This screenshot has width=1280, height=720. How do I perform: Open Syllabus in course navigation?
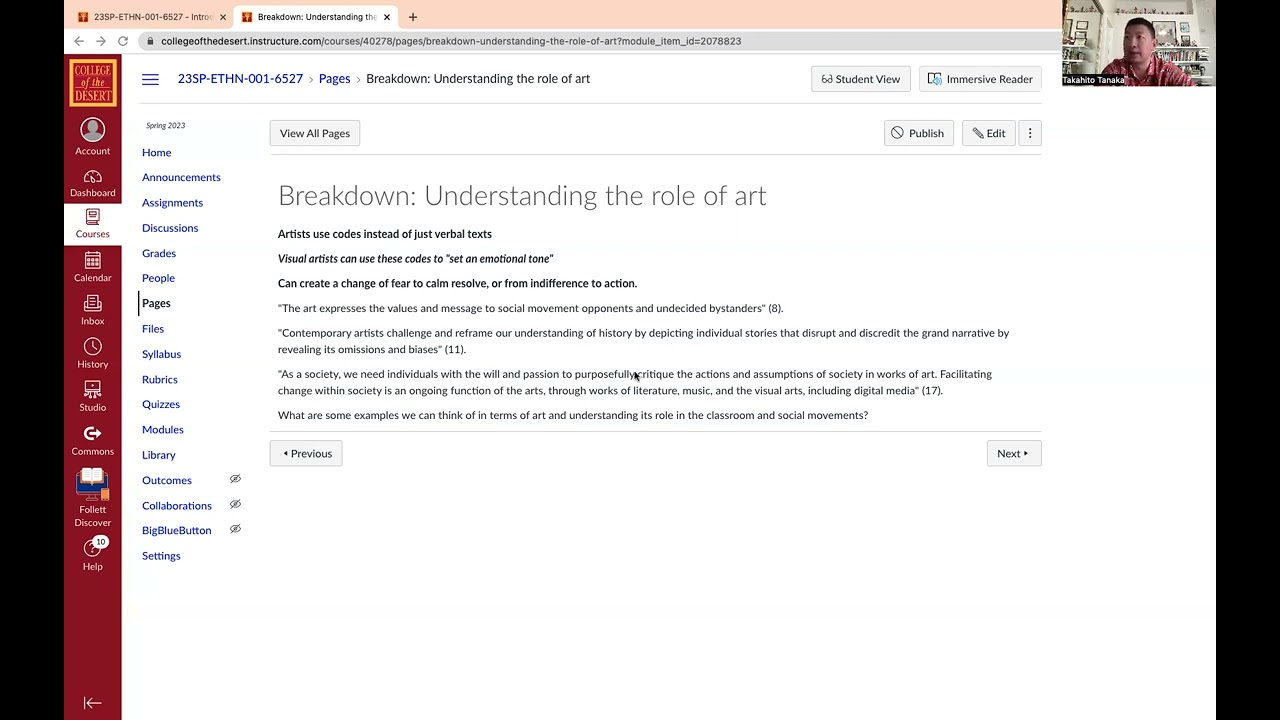point(161,354)
